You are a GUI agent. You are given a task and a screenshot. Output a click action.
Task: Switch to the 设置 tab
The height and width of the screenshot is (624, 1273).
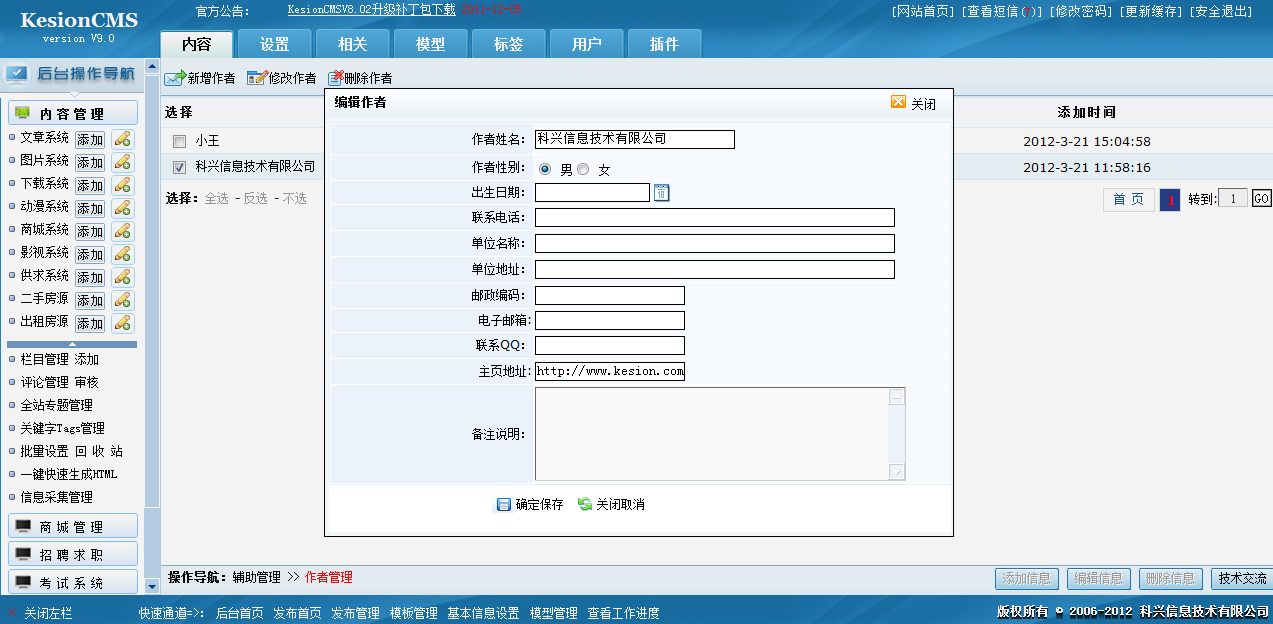[x=274, y=44]
